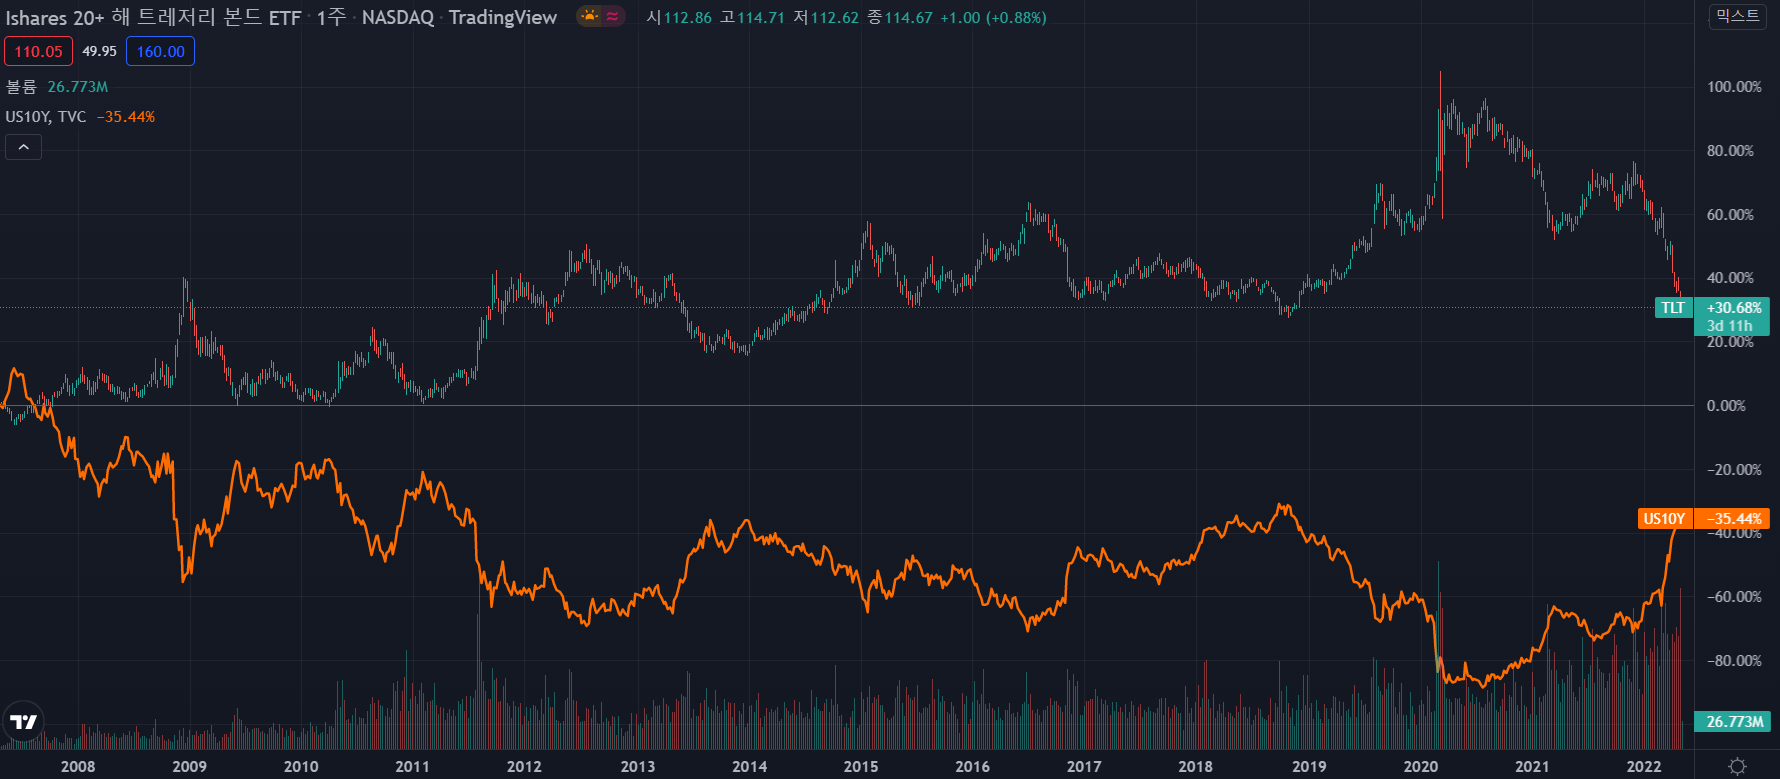This screenshot has width=1780, height=779.
Task: Click the low price 저112.62
Action: point(826,17)
